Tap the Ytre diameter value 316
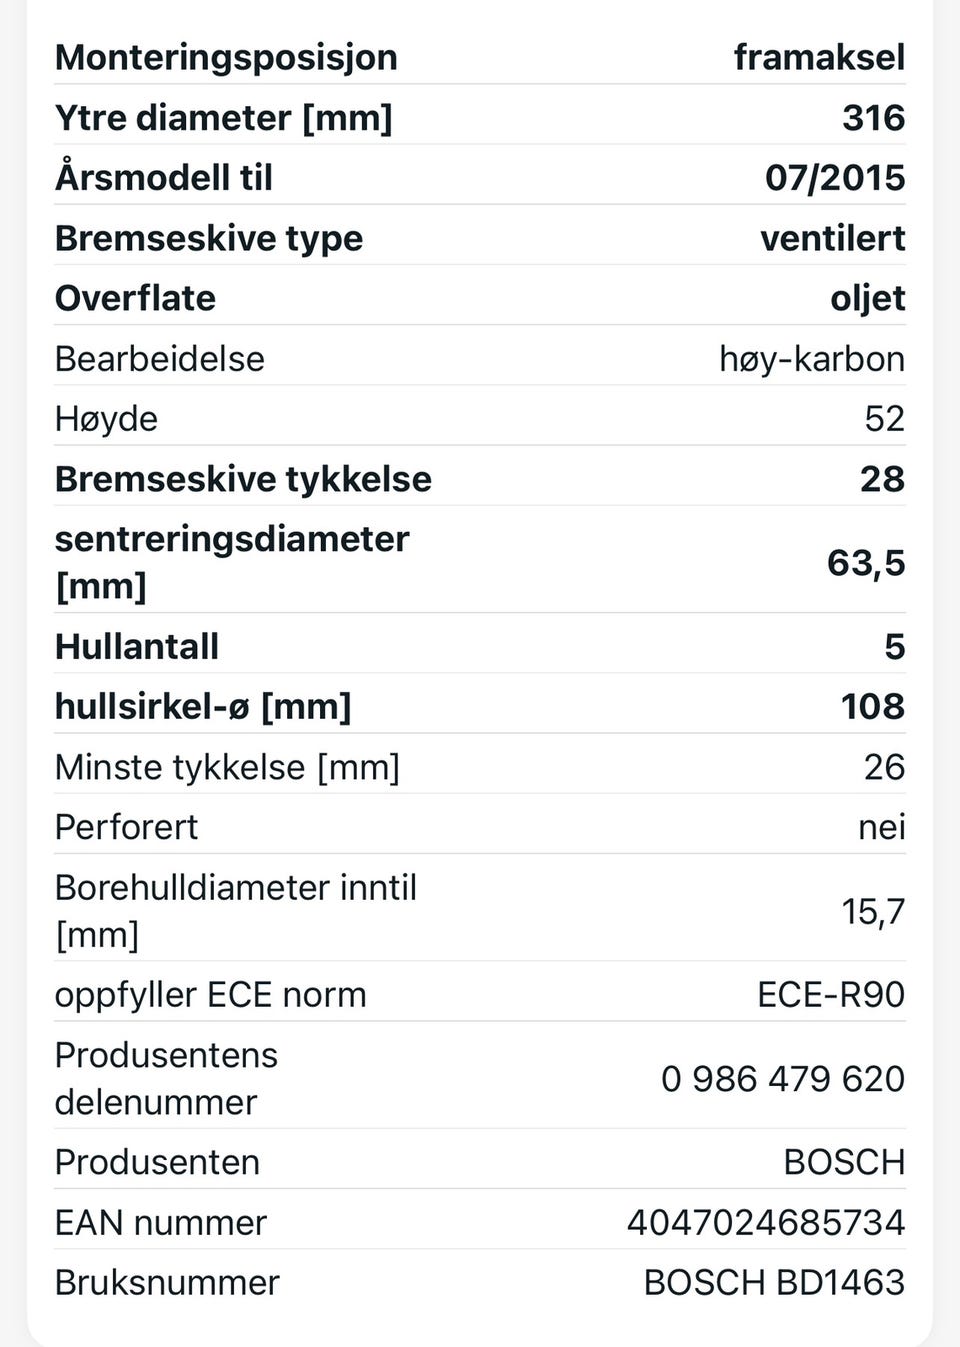This screenshot has height=1347, width=960. [x=873, y=118]
